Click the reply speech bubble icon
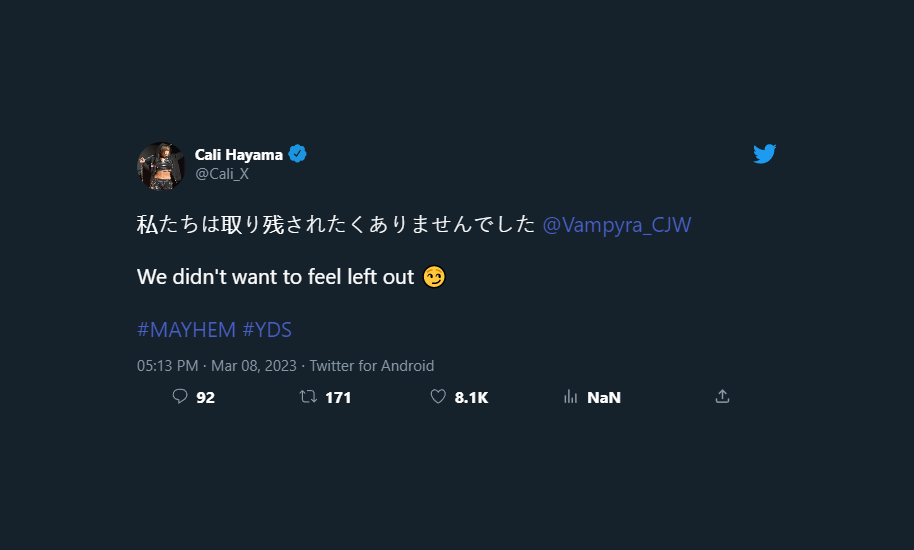The height and width of the screenshot is (550, 914). [x=180, y=397]
